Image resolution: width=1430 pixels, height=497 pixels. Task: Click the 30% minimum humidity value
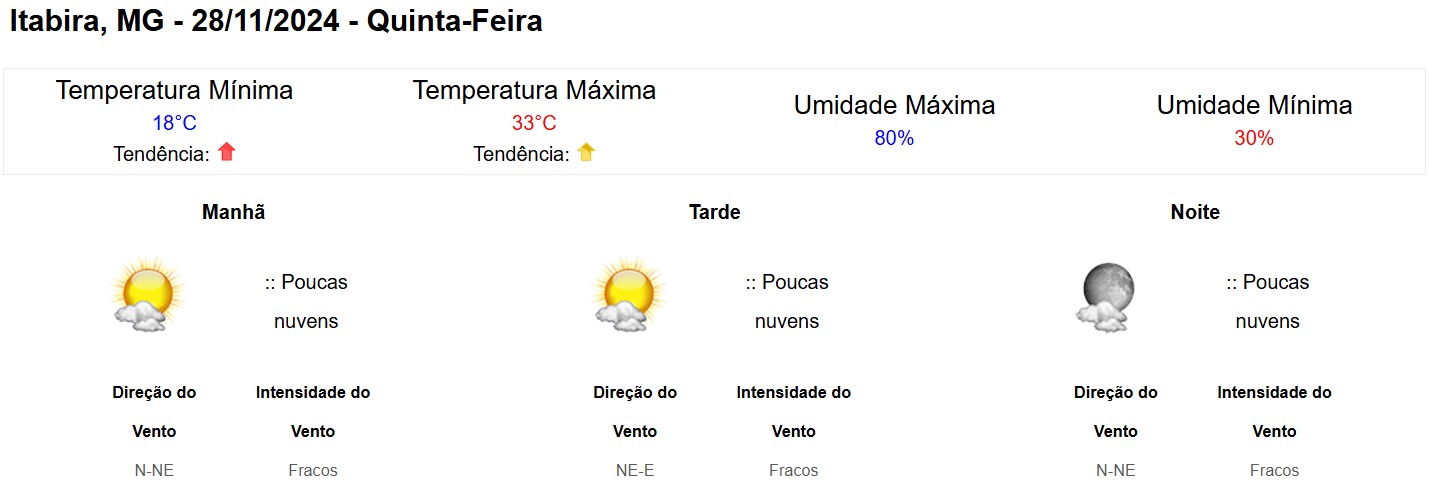point(1254,138)
